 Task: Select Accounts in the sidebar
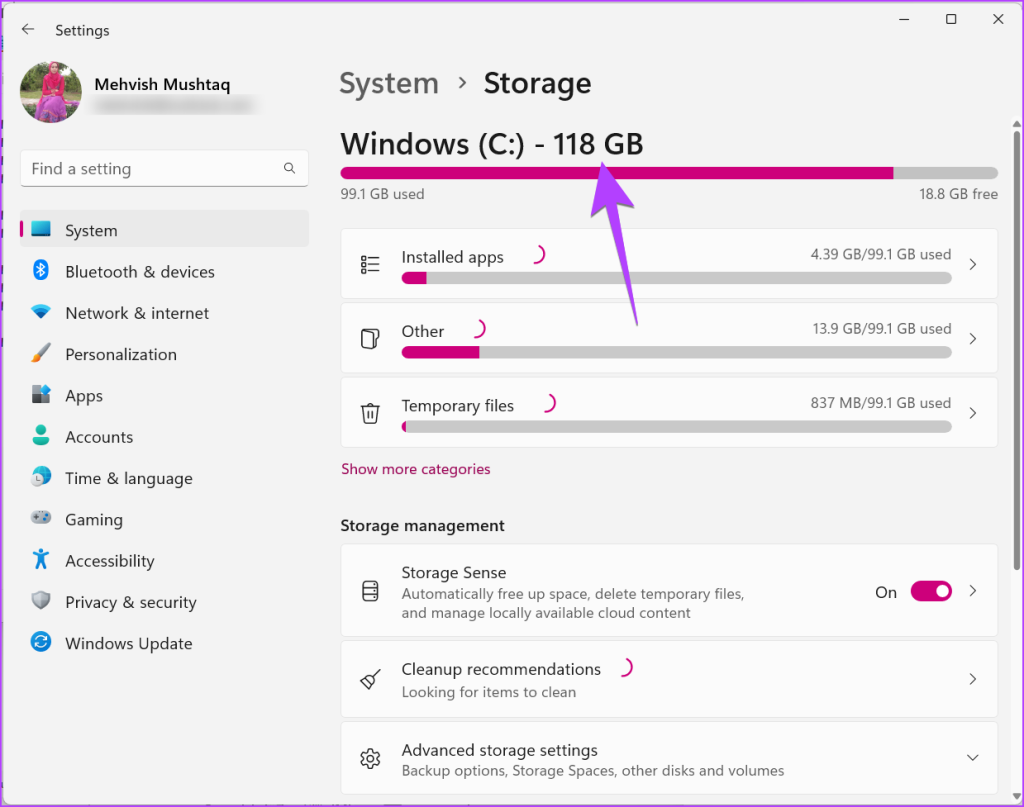tap(99, 437)
